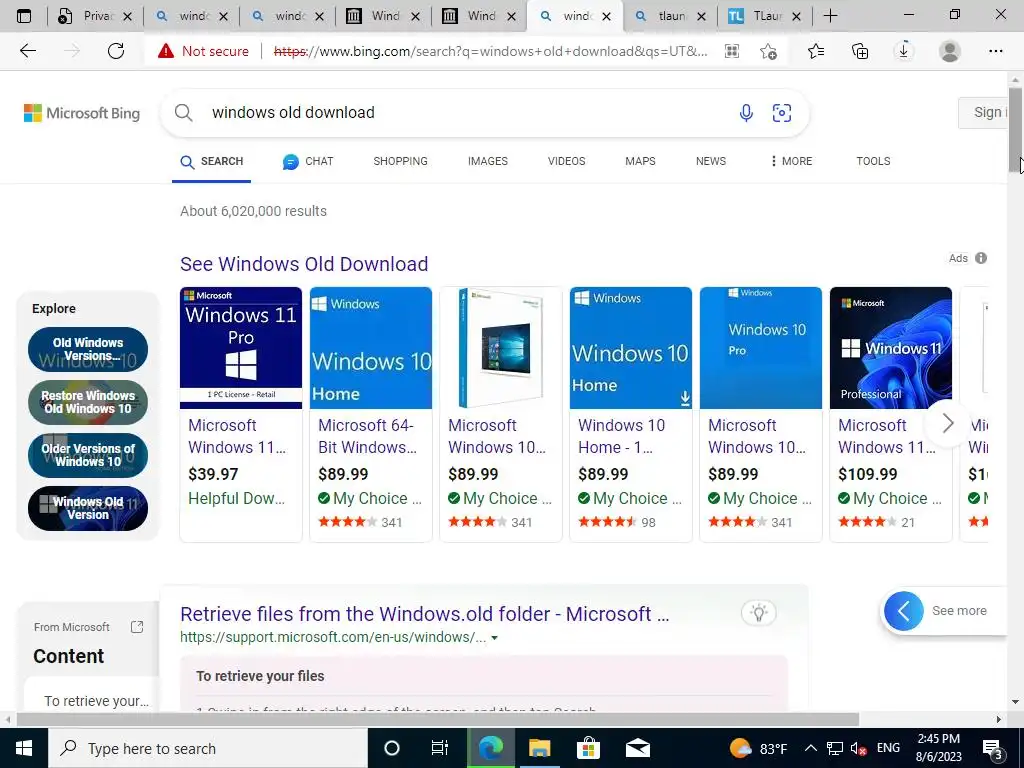1024x768 pixels.
Task: Open the Downloads toolbar icon
Action: pos(904,51)
